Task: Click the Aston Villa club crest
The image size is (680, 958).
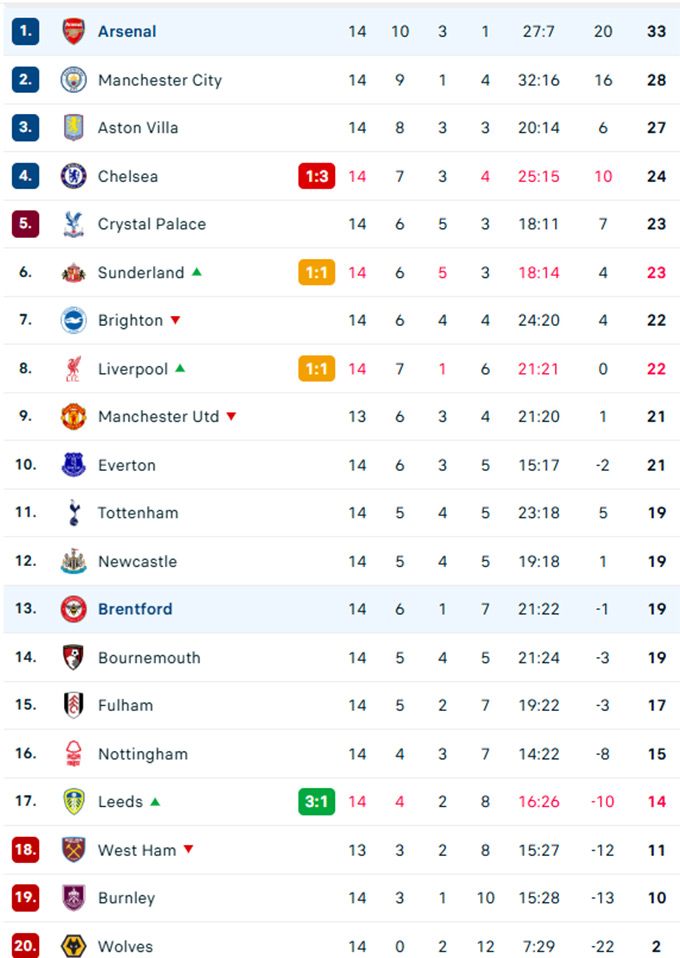Action: 73,128
